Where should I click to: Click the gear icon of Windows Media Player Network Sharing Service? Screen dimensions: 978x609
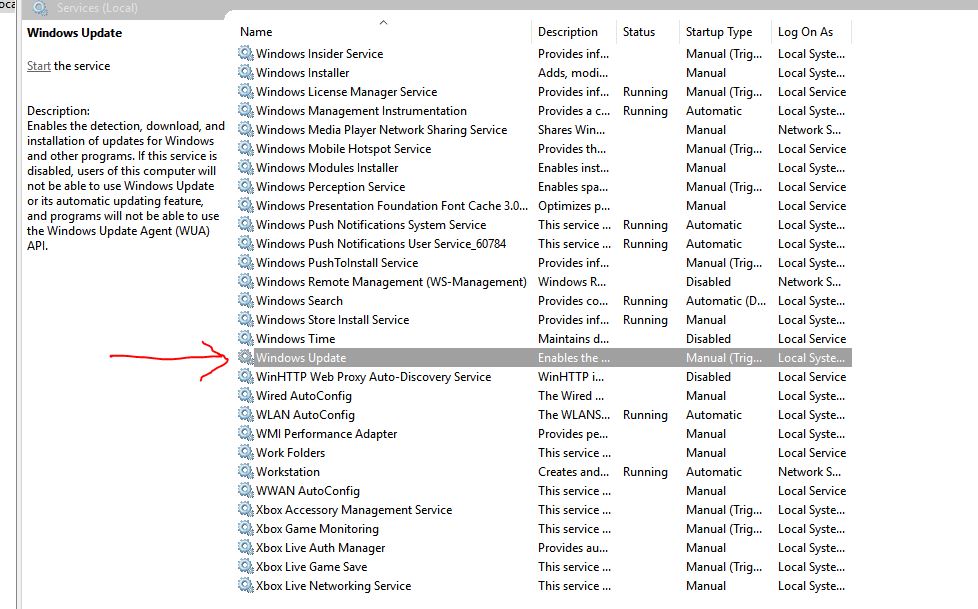pos(246,129)
